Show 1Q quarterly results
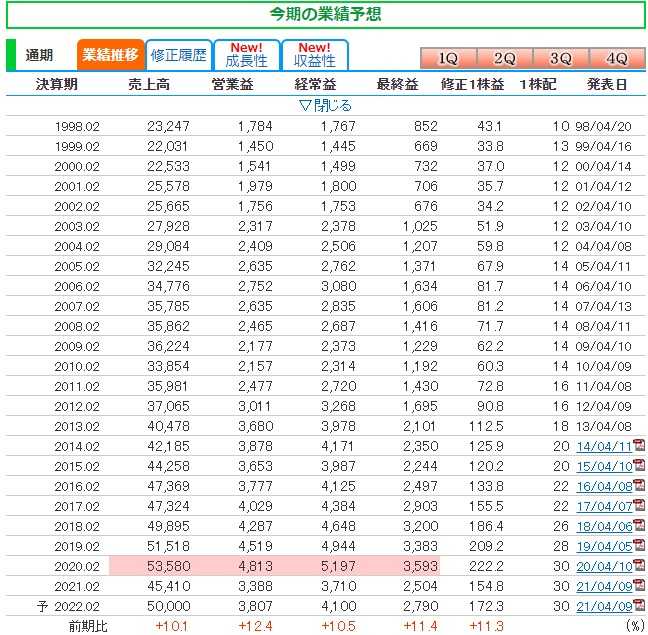 click(448, 58)
